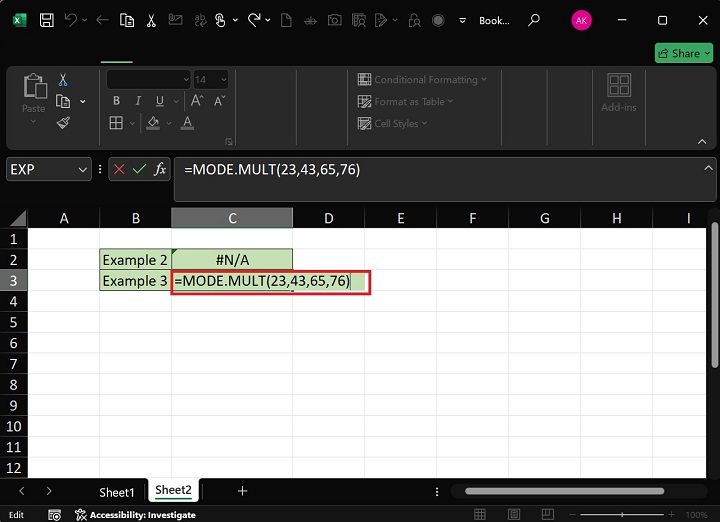Click the Copy icon in ribbon Clipboard group
This screenshot has width=720, height=522.
[63, 101]
